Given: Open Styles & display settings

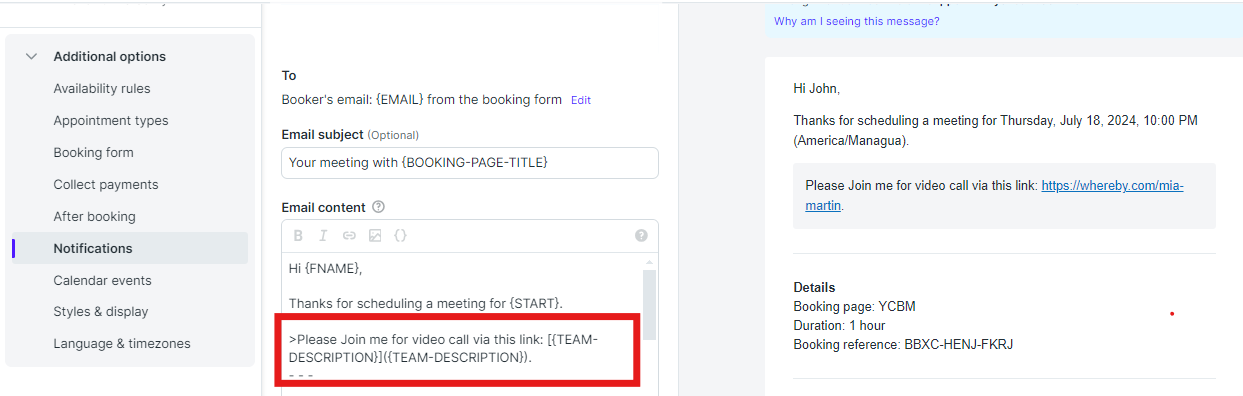Looking at the screenshot, I should click(101, 312).
